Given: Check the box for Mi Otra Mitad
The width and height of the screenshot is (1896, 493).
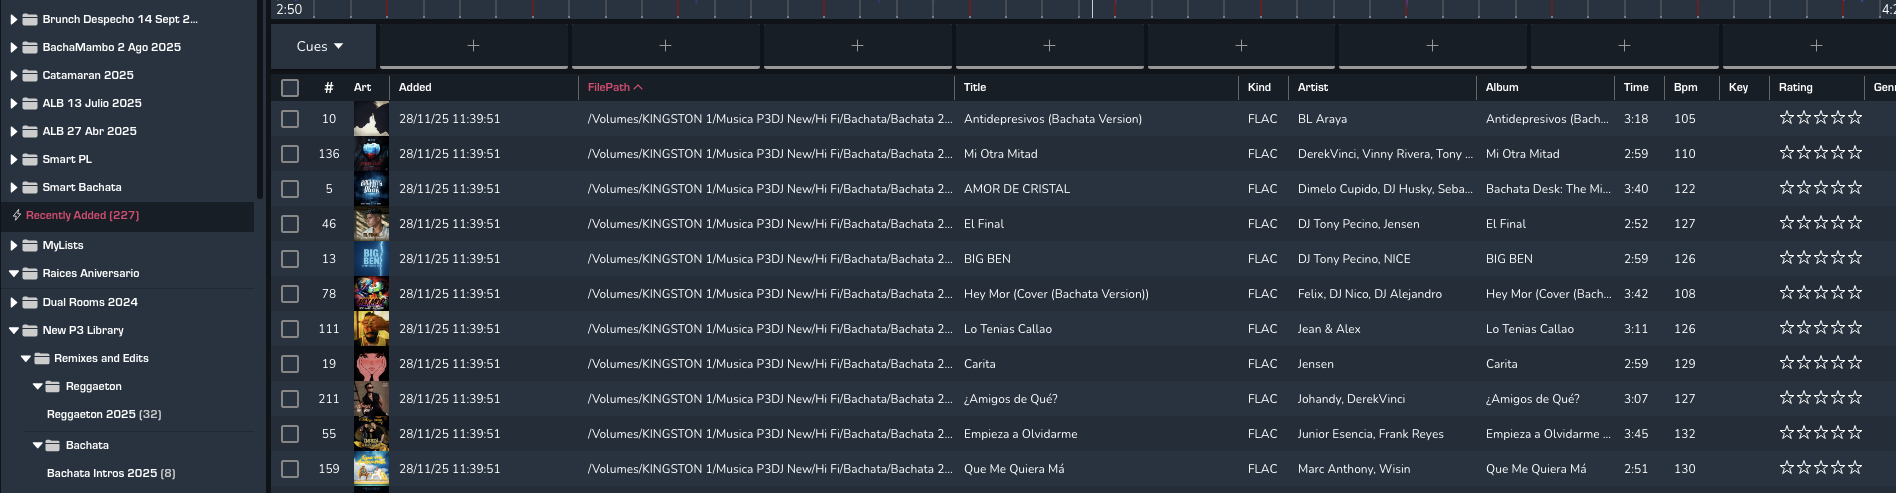Looking at the screenshot, I should point(290,154).
